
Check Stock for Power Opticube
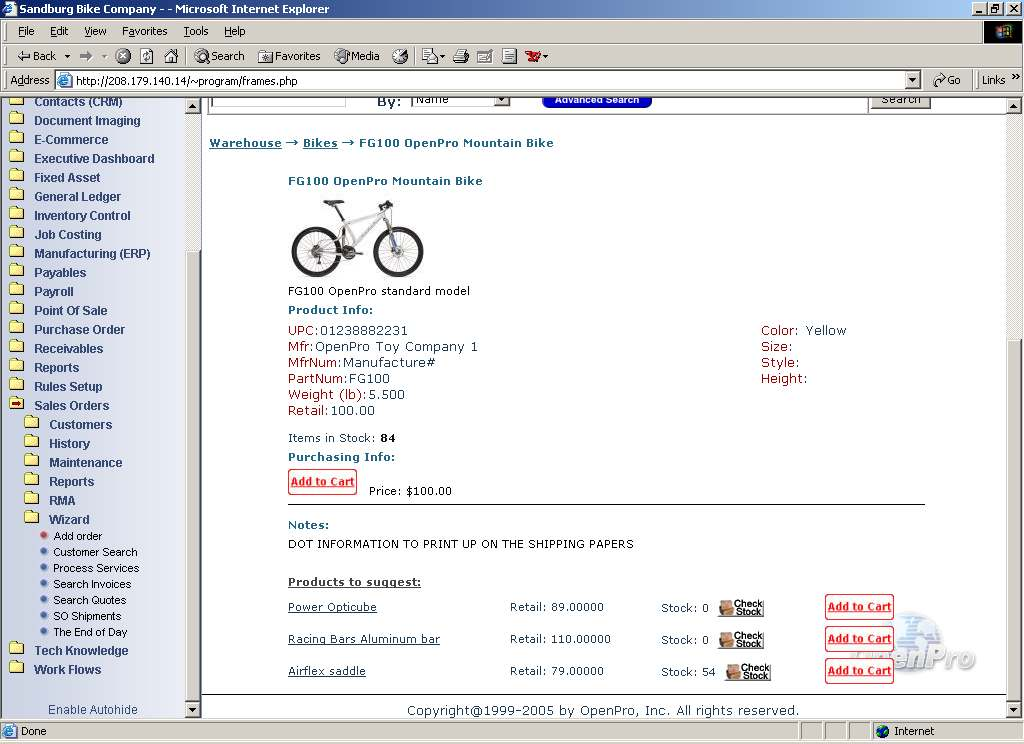pos(741,607)
